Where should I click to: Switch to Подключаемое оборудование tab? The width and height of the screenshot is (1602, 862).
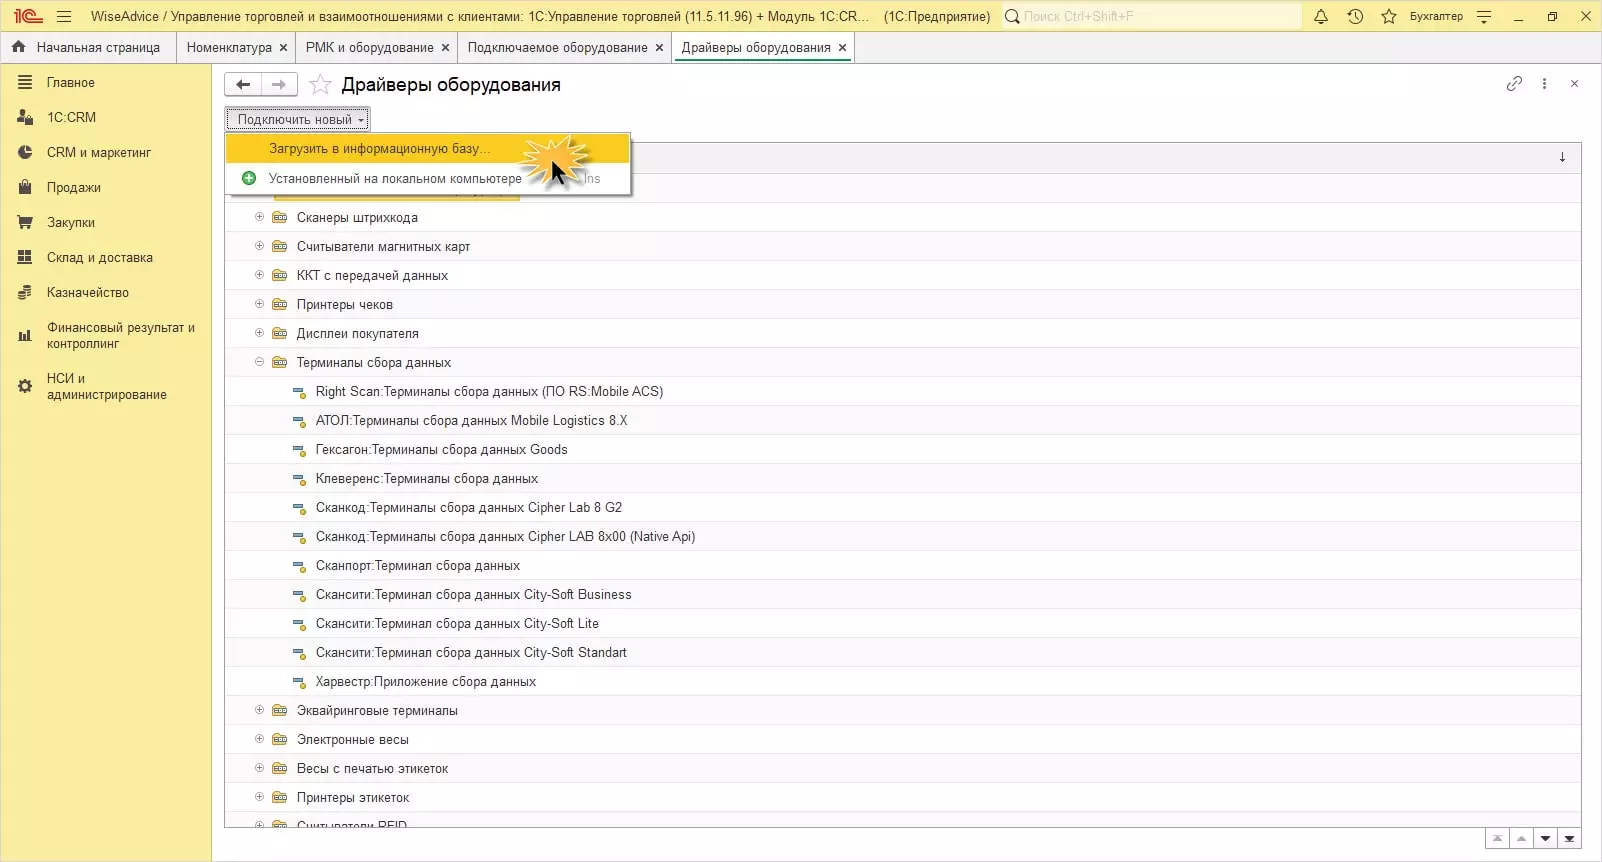click(x=557, y=47)
